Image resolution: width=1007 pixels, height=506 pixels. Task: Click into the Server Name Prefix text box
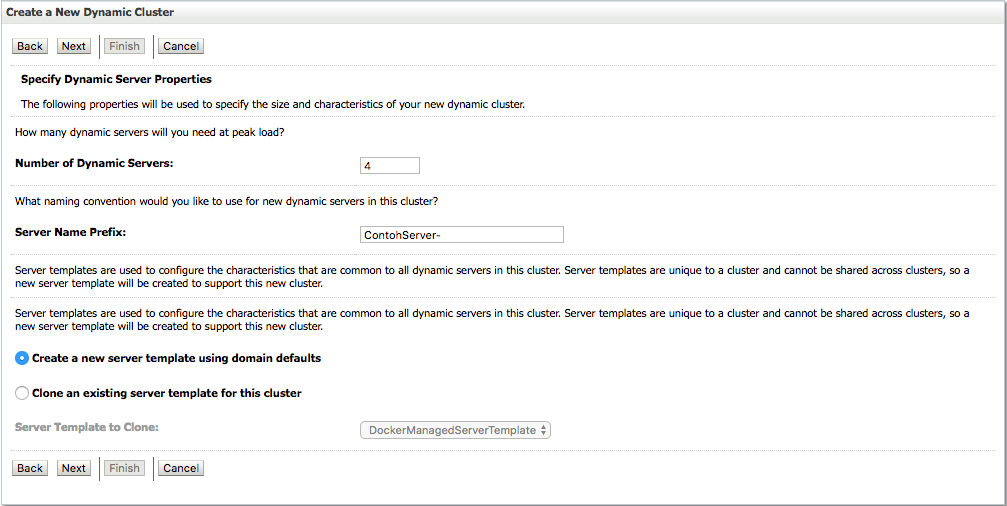(x=462, y=234)
